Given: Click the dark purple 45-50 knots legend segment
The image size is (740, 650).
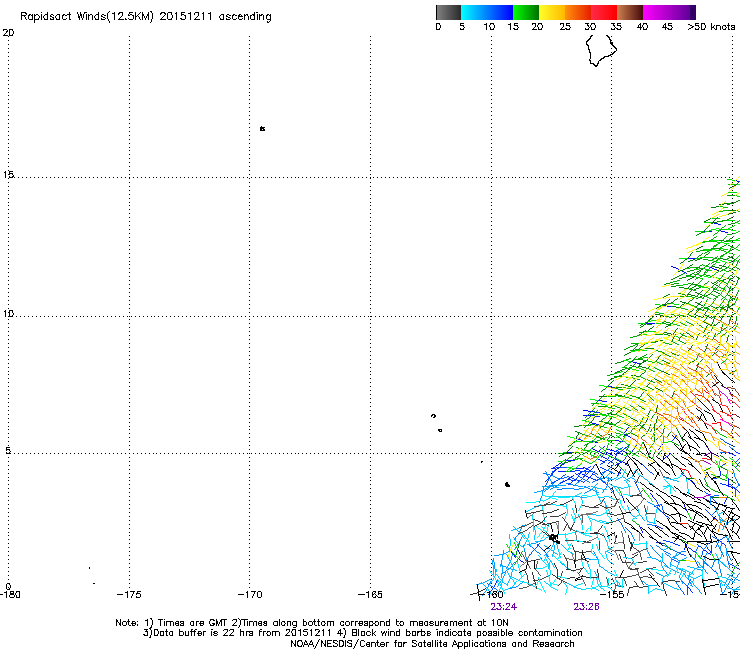Looking at the screenshot, I should coord(682,12).
